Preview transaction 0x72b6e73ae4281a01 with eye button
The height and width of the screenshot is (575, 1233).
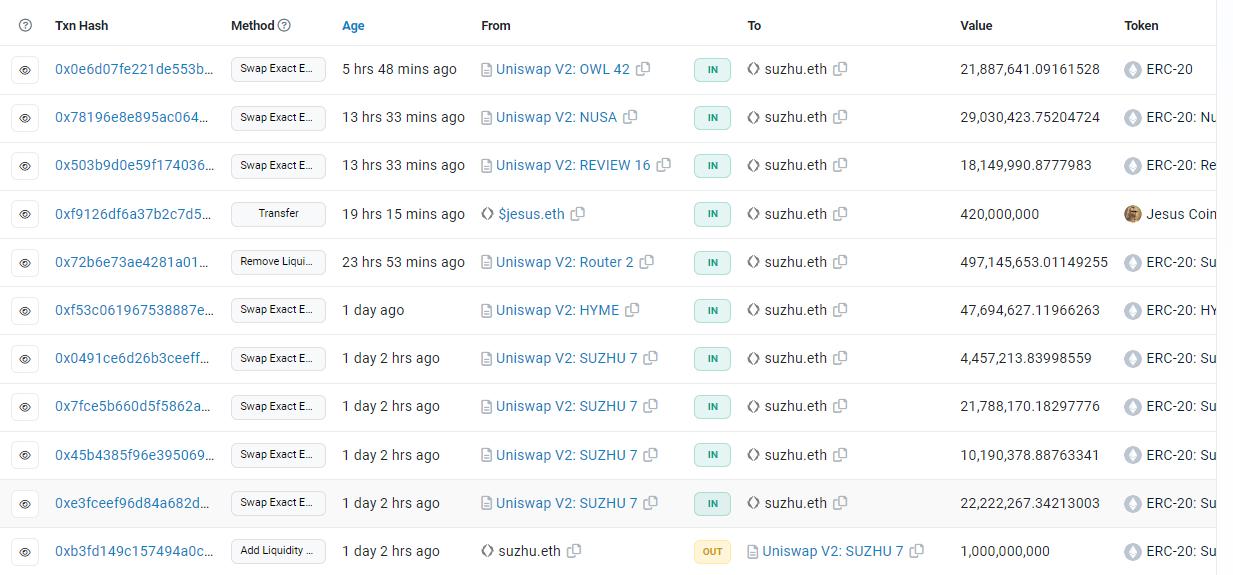click(25, 262)
